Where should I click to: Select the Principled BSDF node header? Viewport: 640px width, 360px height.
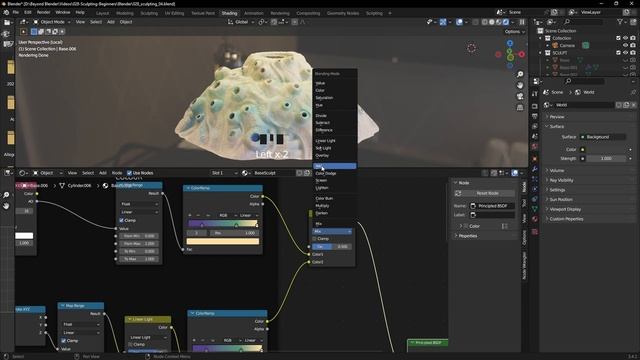[427, 342]
